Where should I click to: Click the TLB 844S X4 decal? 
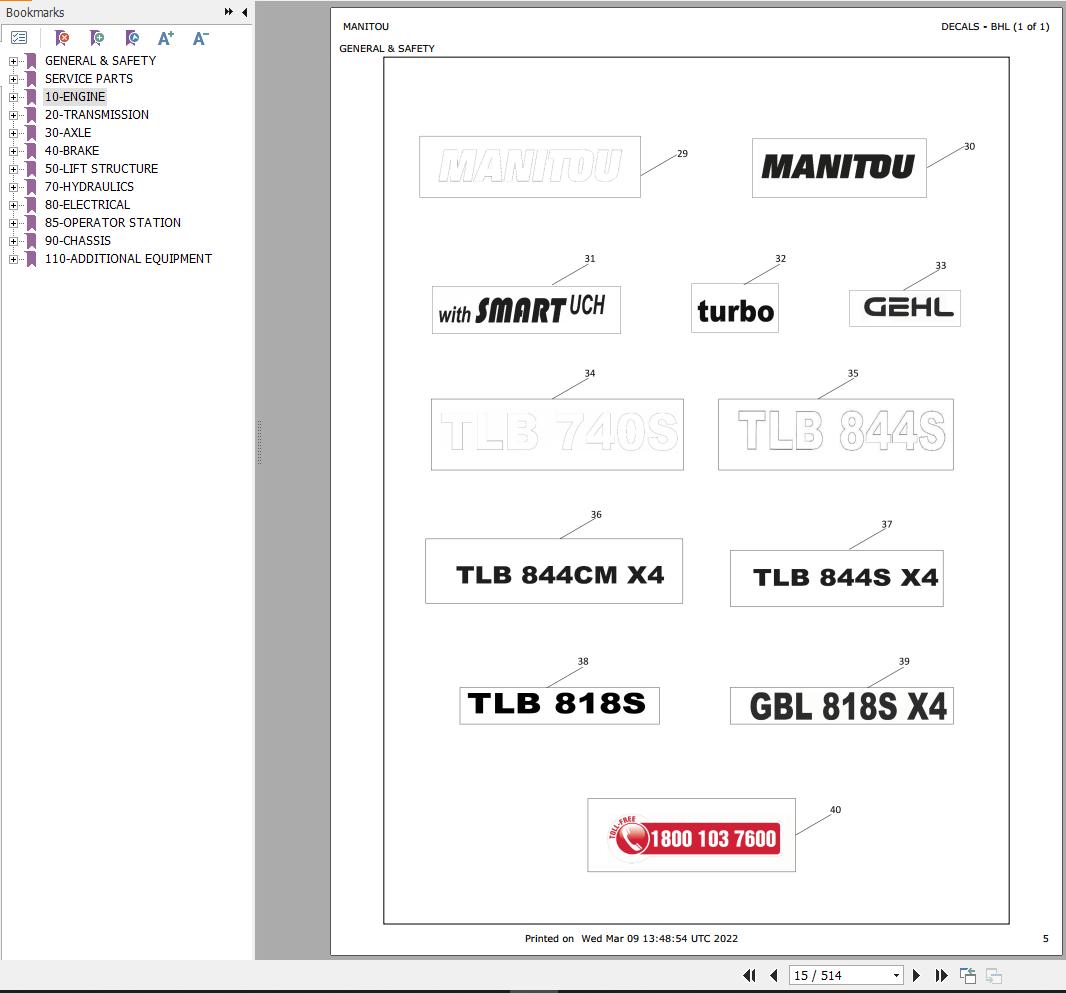pos(837,578)
